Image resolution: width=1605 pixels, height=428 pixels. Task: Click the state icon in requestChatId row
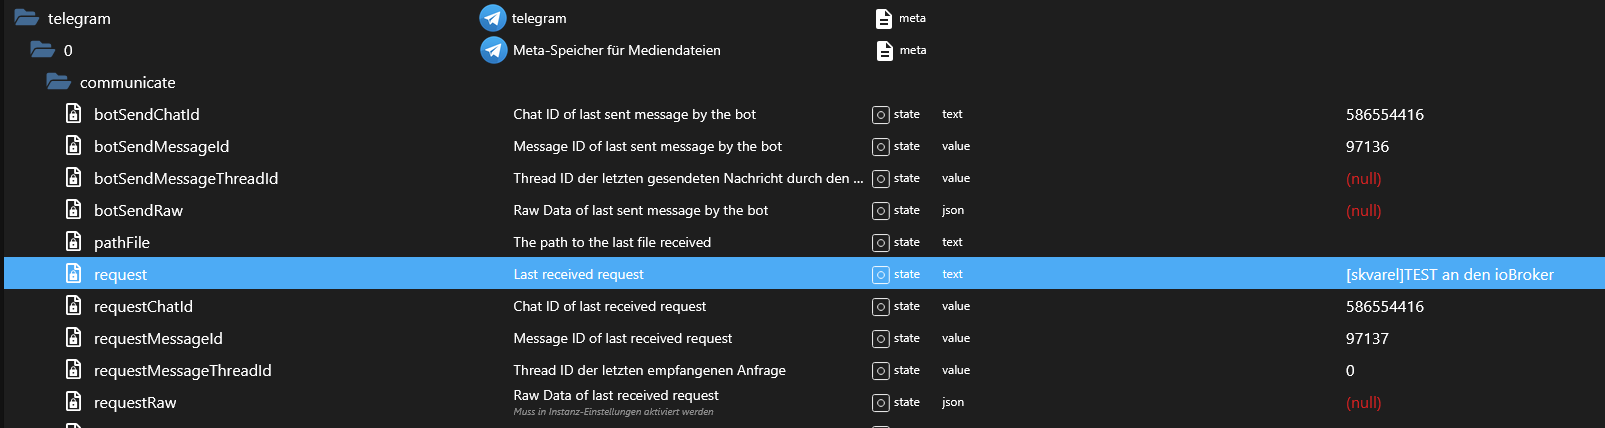(881, 307)
